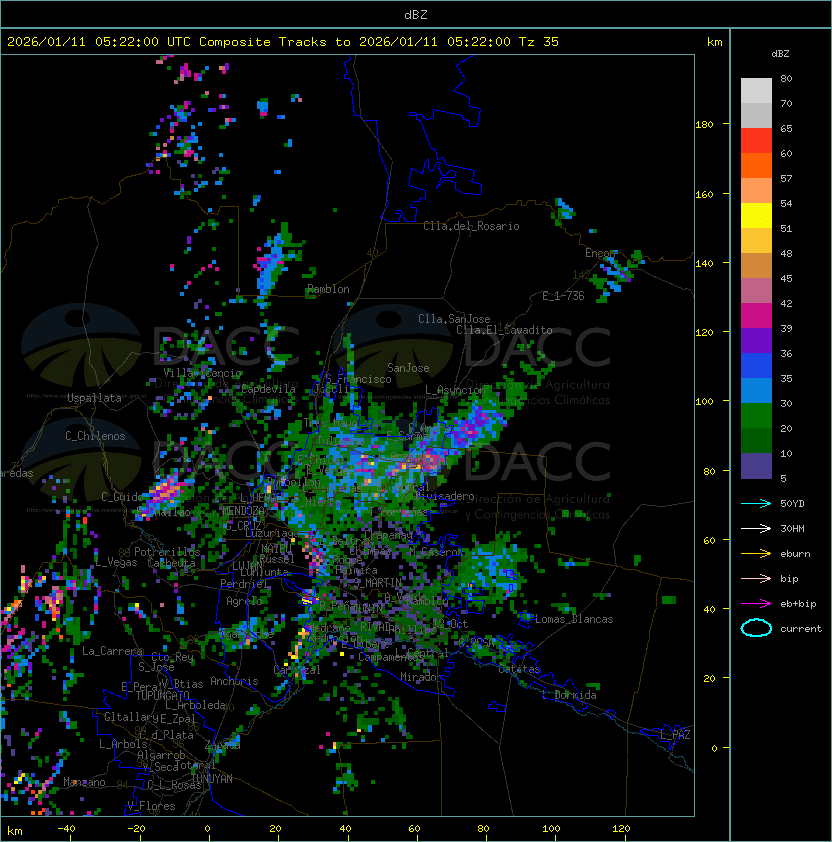
Task: Click the 'Divisadero' map label
Action: tap(444, 496)
